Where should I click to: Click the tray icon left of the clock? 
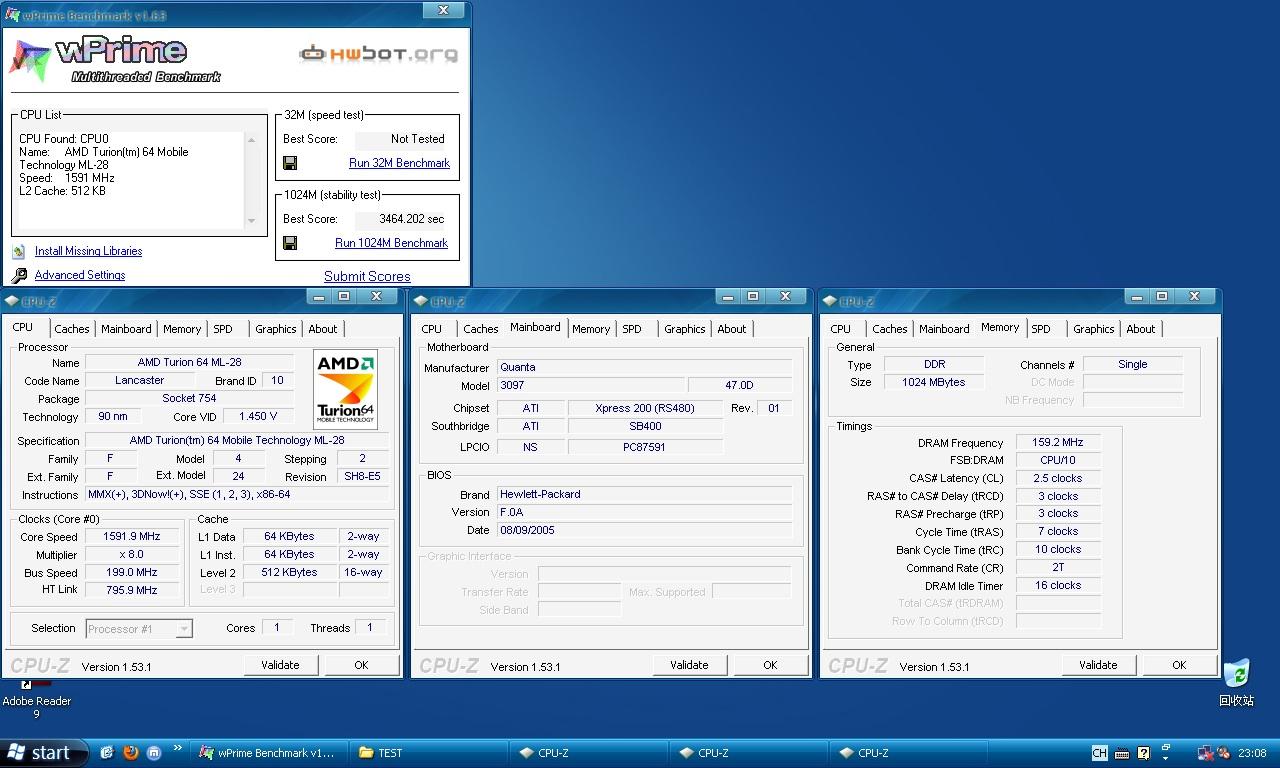point(1224,753)
